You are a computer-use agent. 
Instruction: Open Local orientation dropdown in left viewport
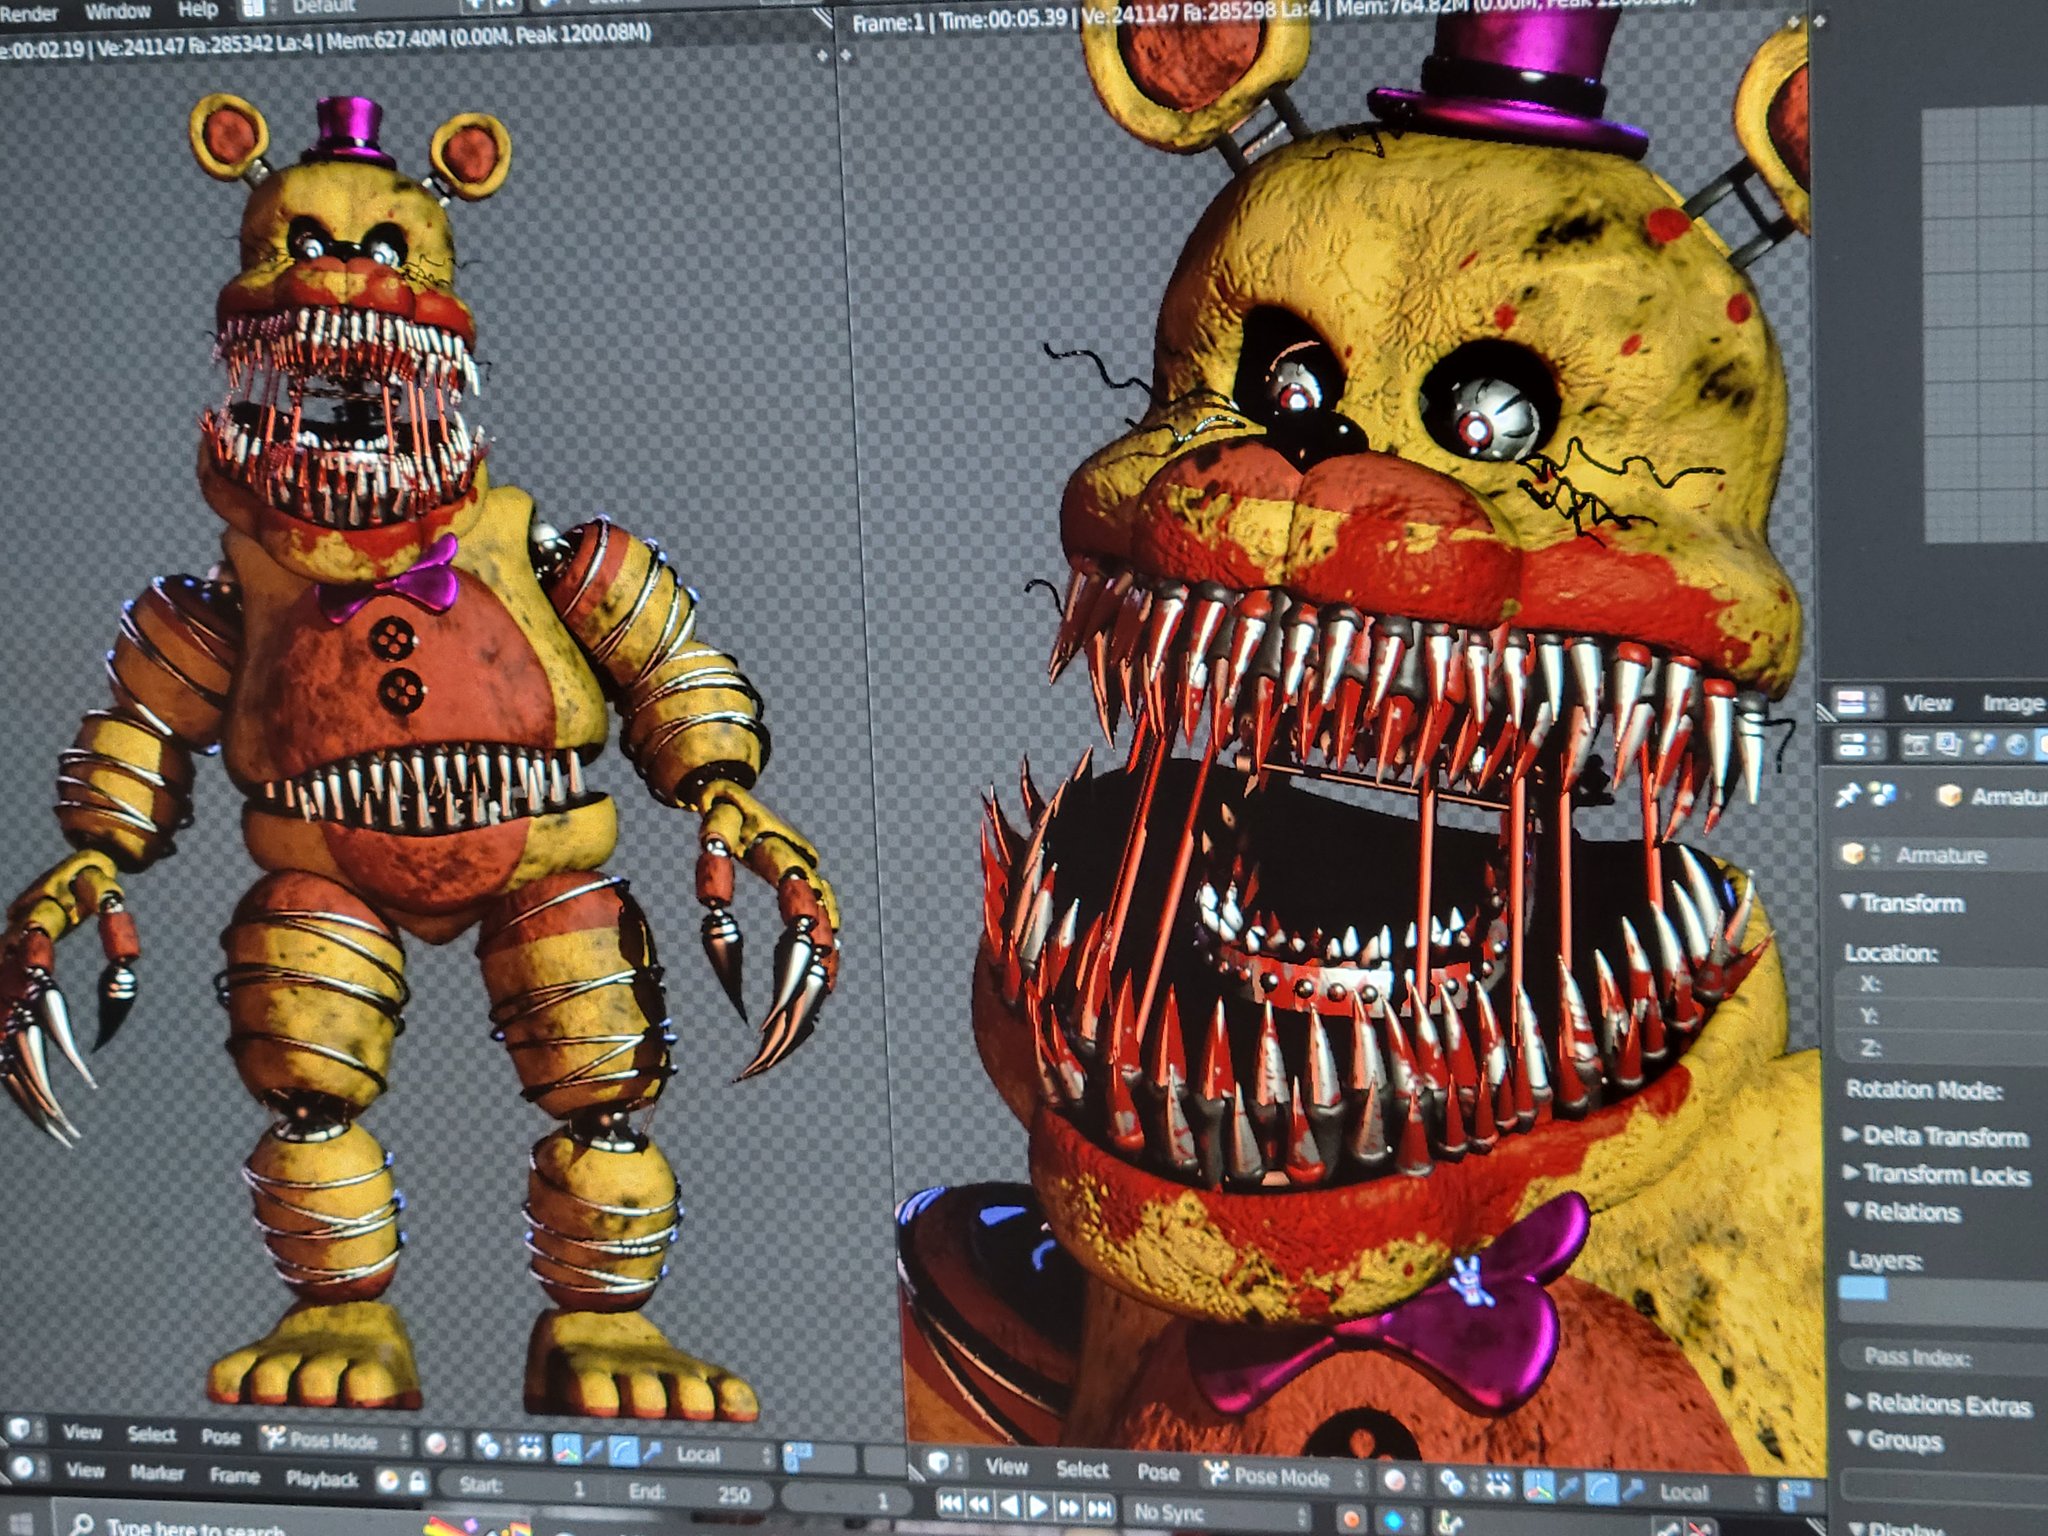point(720,1454)
